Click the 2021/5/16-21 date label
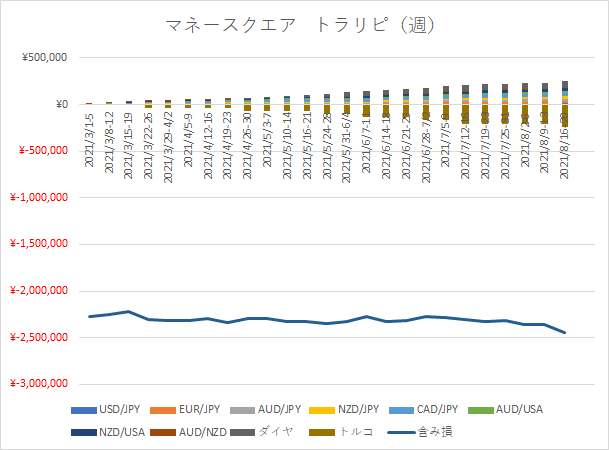 point(307,146)
